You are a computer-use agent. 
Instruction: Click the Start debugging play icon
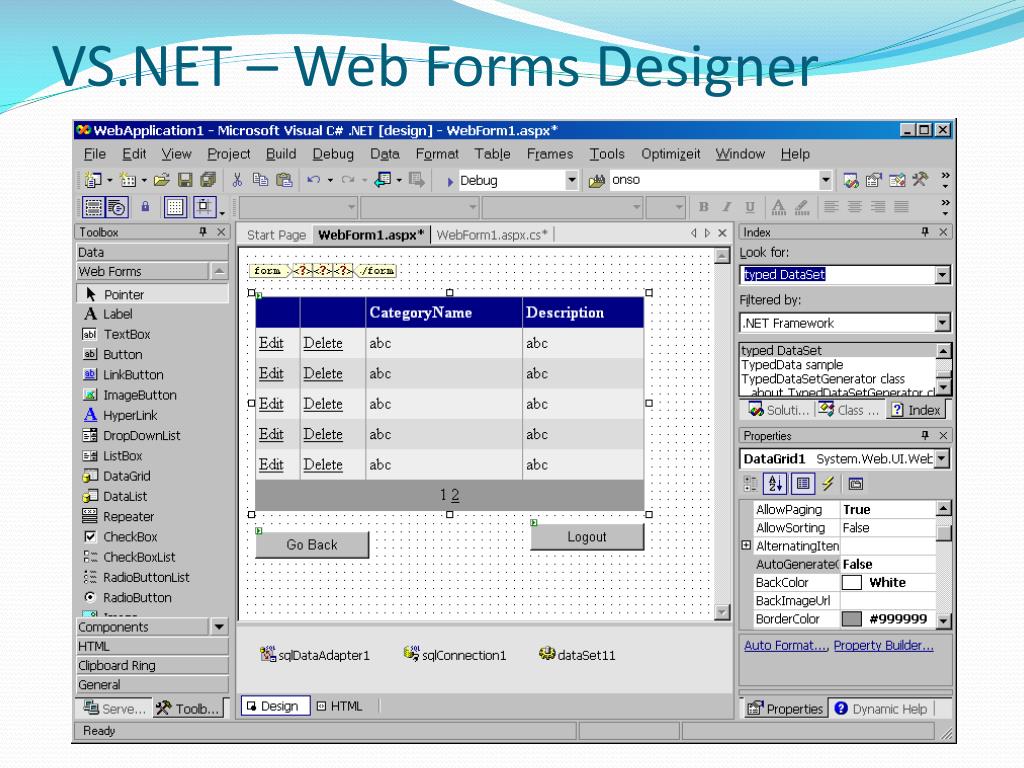(x=450, y=181)
